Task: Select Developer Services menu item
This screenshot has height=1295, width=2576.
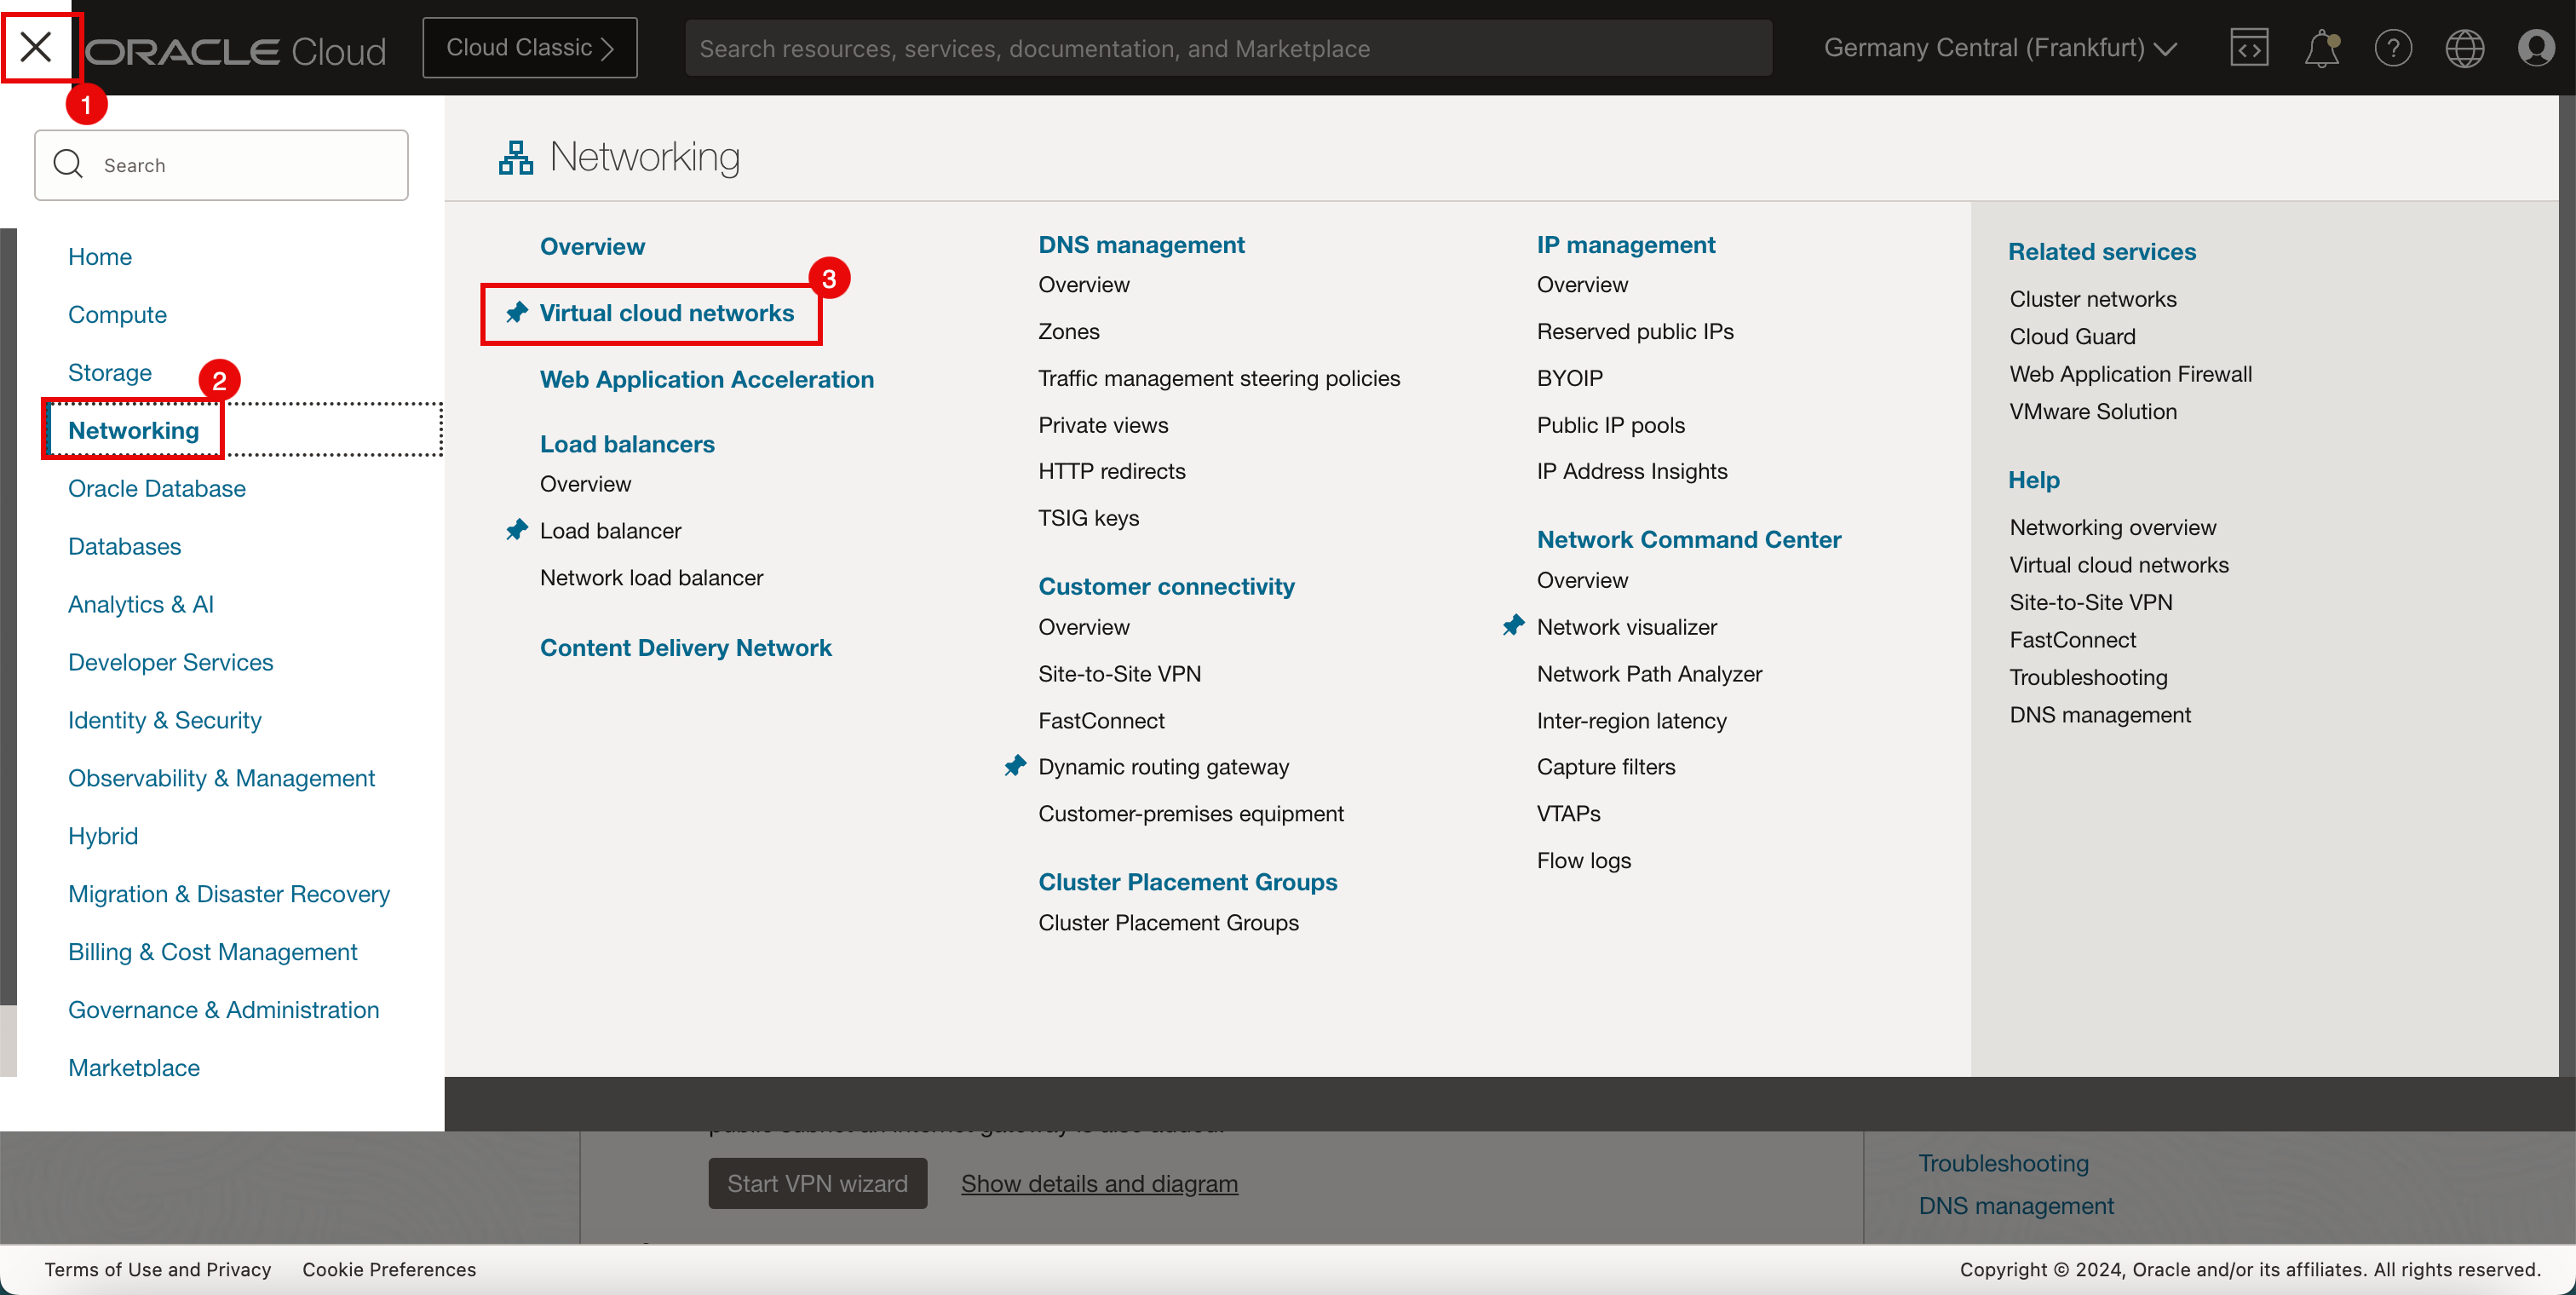Action: [170, 662]
